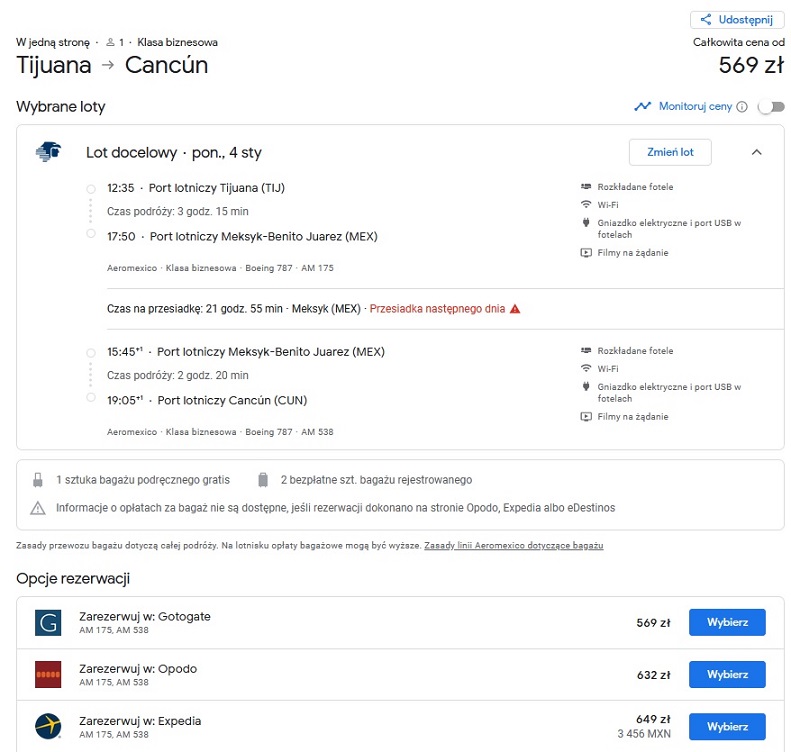Click the Tijuana to Cancún arrow icon
Image resolution: width=791 pixels, height=752 pixels.
[x=108, y=65]
